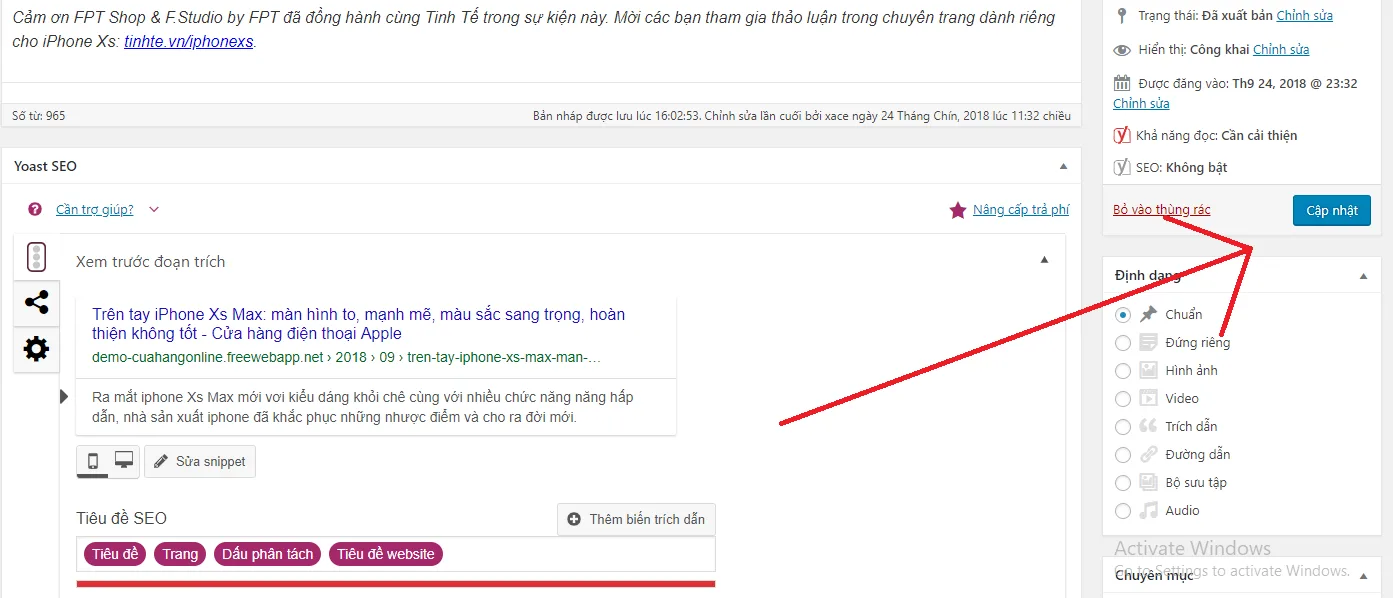Select the Video post format radio
The width and height of the screenshot is (1393, 598).
pyautogui.click(x=1123, y=399)
